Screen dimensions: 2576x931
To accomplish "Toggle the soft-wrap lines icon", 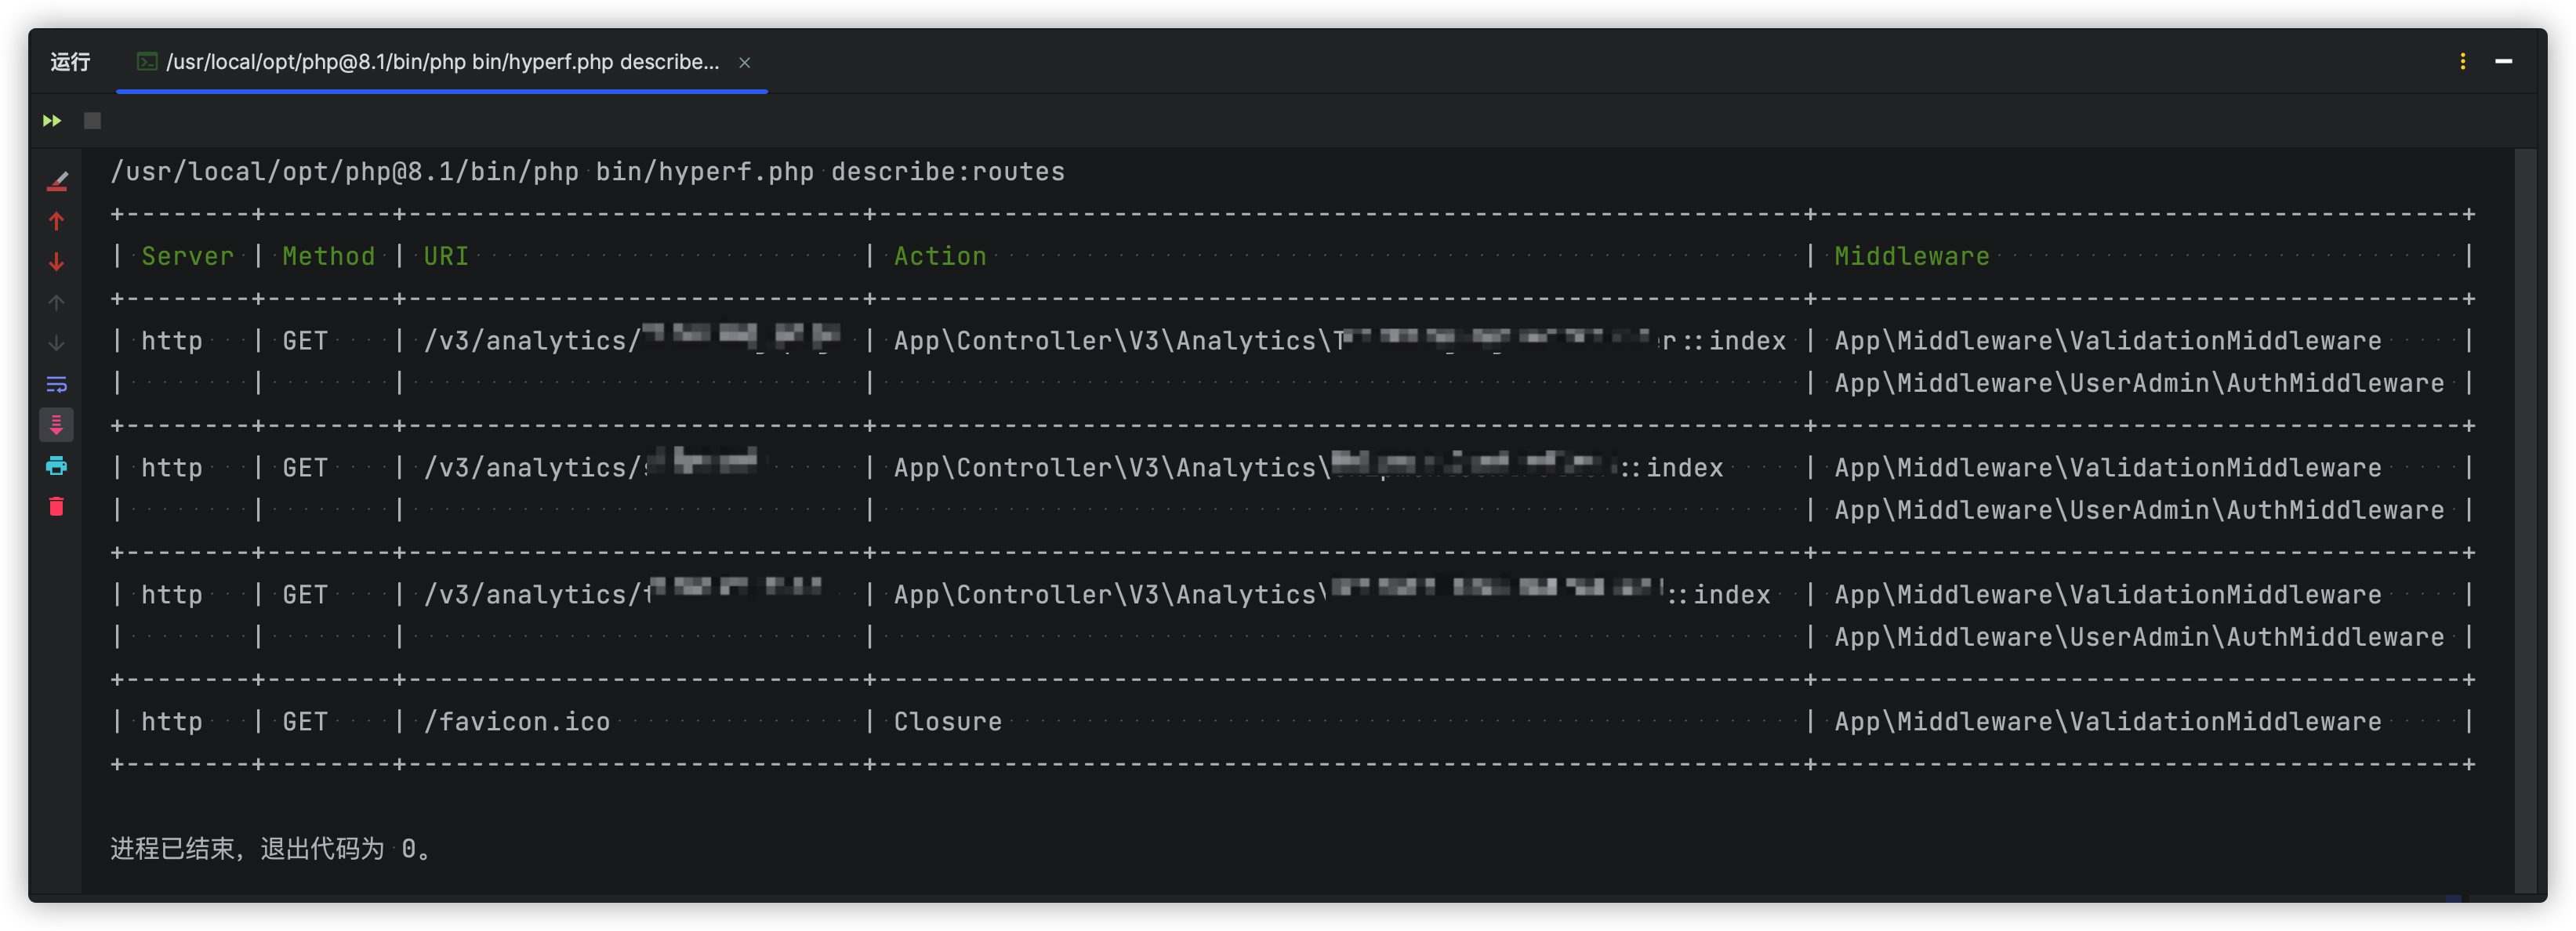I will (x=57, y=384).
